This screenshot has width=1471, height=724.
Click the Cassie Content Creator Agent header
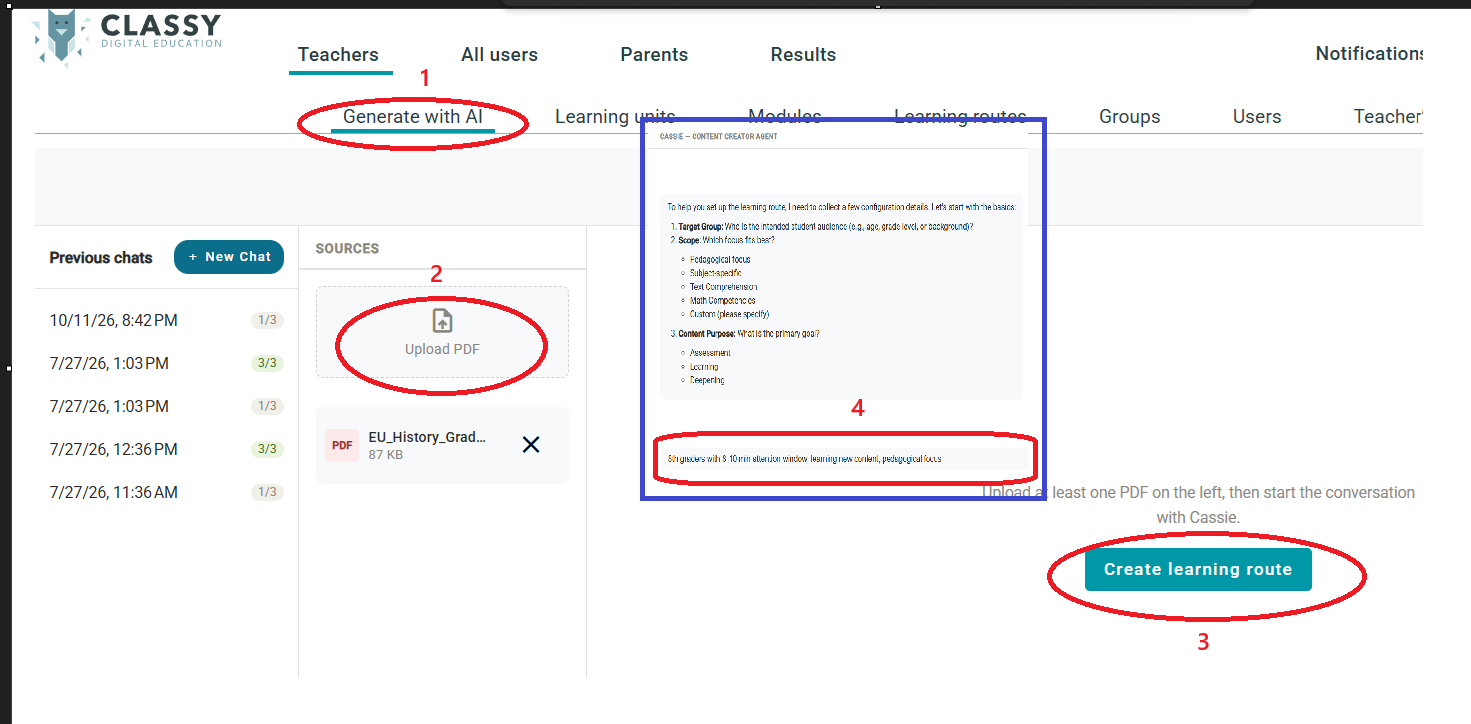click(718, 136)
